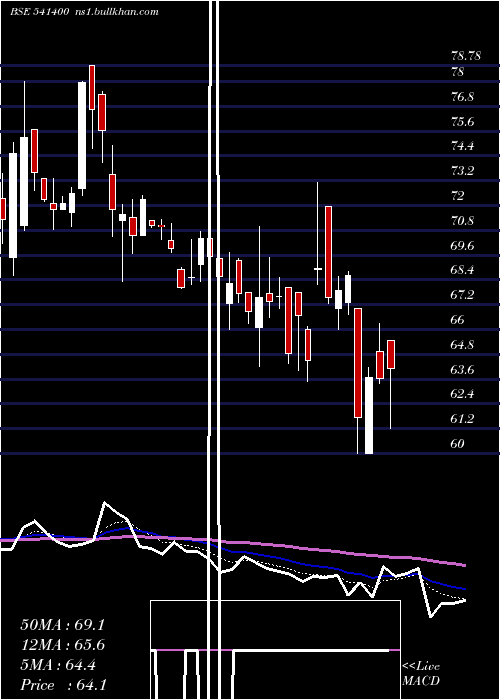
Task: Click the Price : 64.1 label
Action: coord(63,685)
